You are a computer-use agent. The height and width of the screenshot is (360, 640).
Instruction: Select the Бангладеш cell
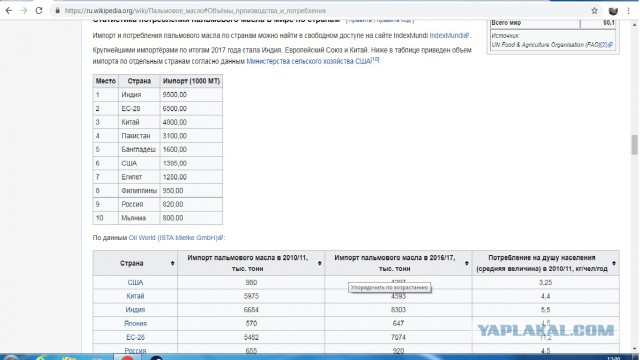click(x=139, y=149)
